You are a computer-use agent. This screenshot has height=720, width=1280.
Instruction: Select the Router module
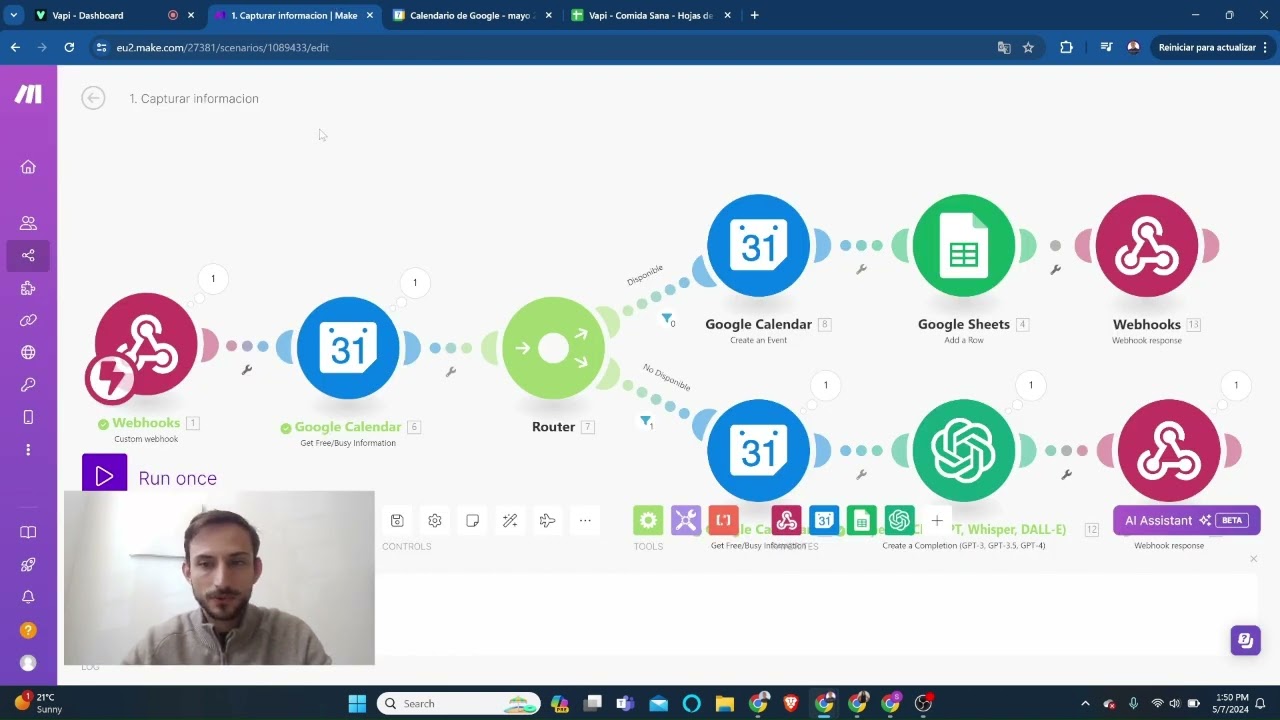553,348
